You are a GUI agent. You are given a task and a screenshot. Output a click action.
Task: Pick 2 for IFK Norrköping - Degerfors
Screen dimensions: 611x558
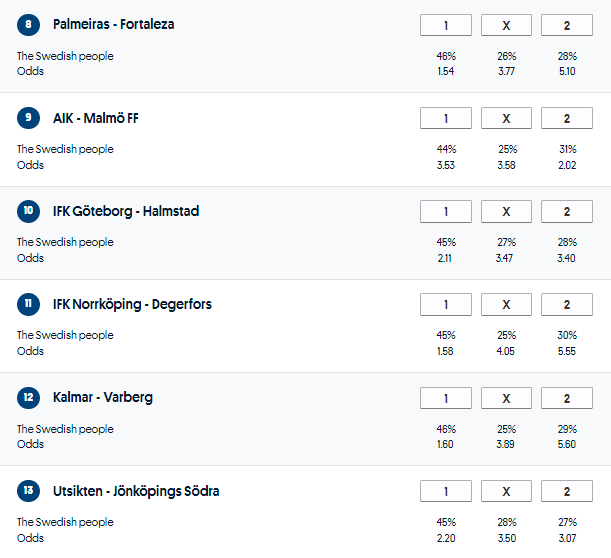tap(566, 305)
